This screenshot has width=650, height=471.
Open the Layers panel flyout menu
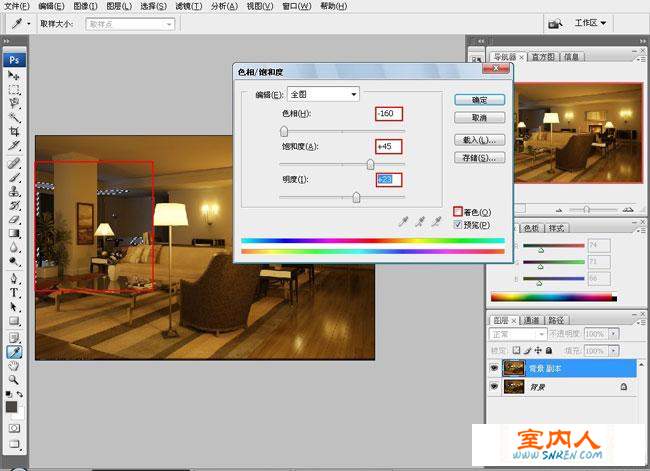641,322
